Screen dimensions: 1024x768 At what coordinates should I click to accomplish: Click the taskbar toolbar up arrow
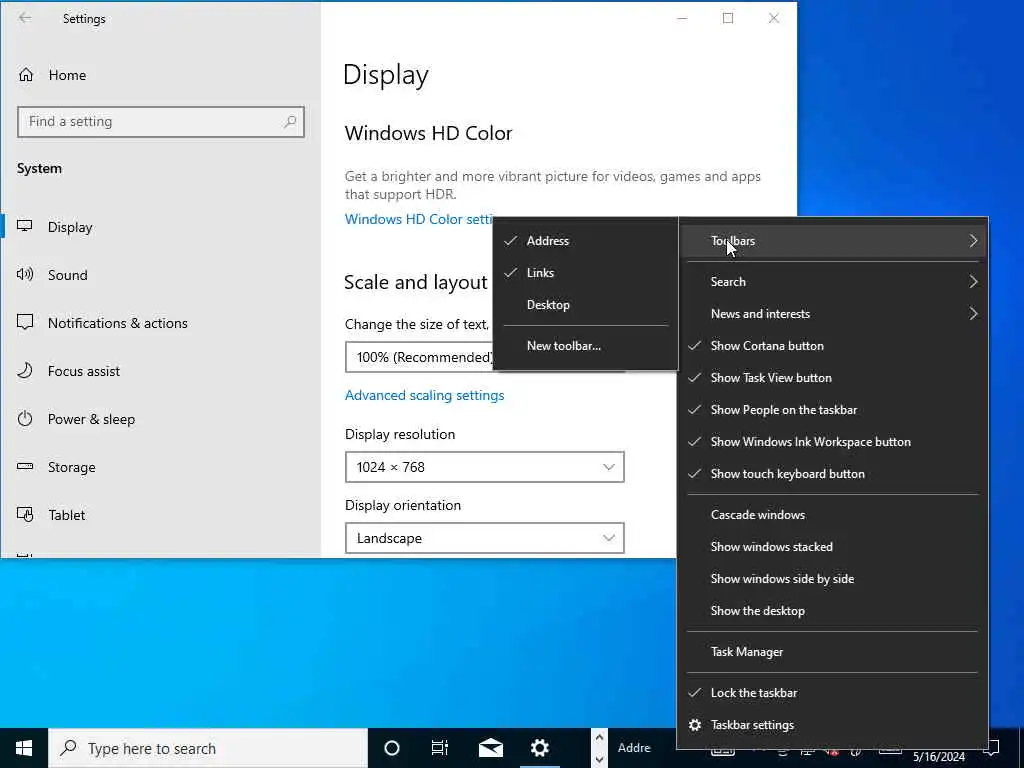(600, 738)
